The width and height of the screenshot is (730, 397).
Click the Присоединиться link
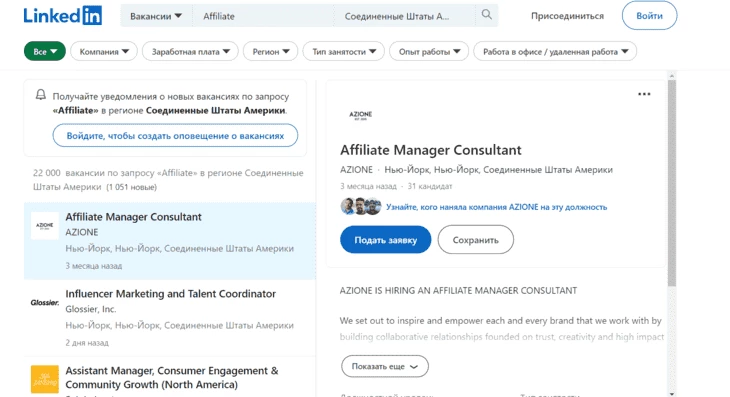pos(567,16)
